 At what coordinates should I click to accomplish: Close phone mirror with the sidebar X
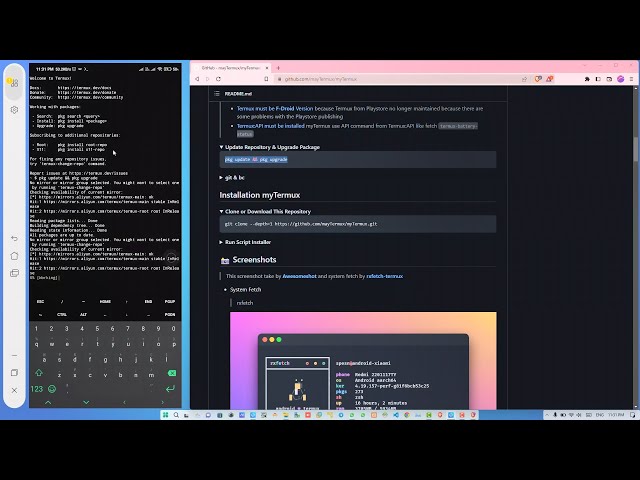(x=14, y=390)
